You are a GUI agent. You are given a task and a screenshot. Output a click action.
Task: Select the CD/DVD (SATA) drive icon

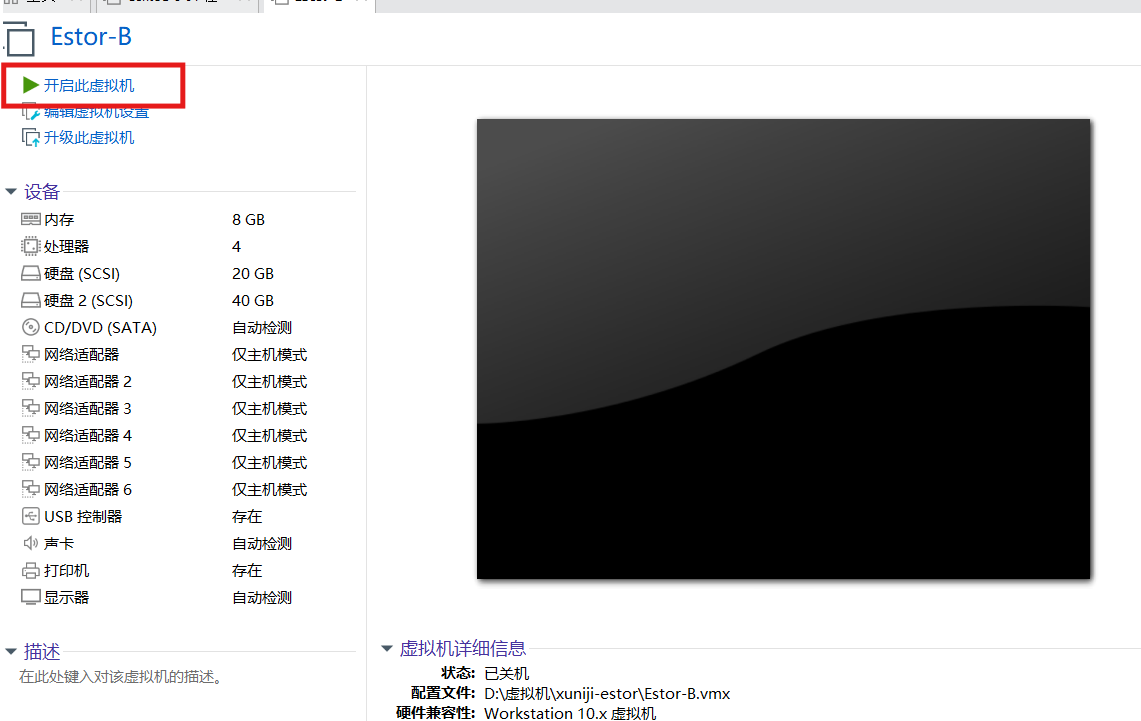point(29,327)
